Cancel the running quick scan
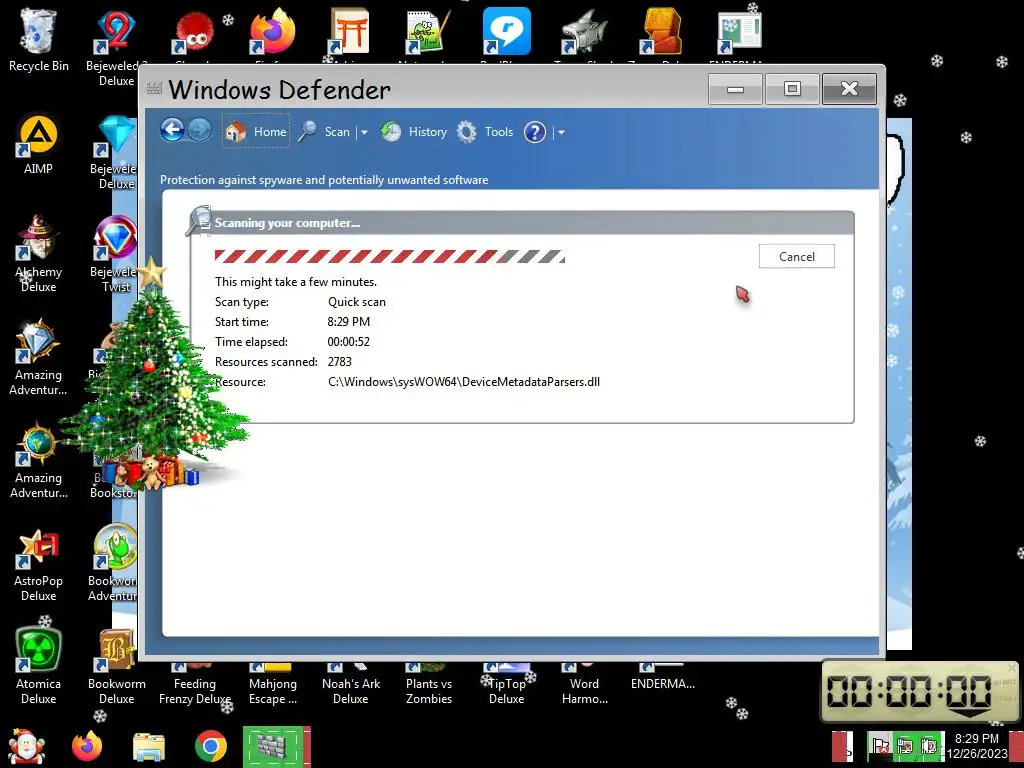This screenshot has width=1024, height=768. click(x=797, y=256)
